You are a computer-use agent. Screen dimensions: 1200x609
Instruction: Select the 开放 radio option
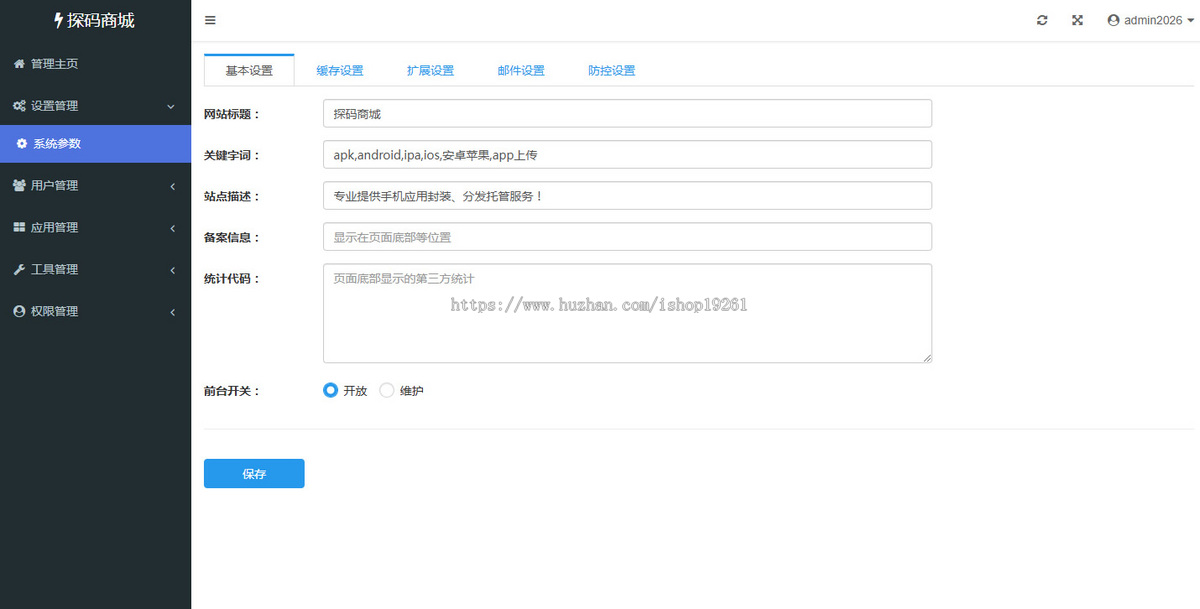pos(330,391)
